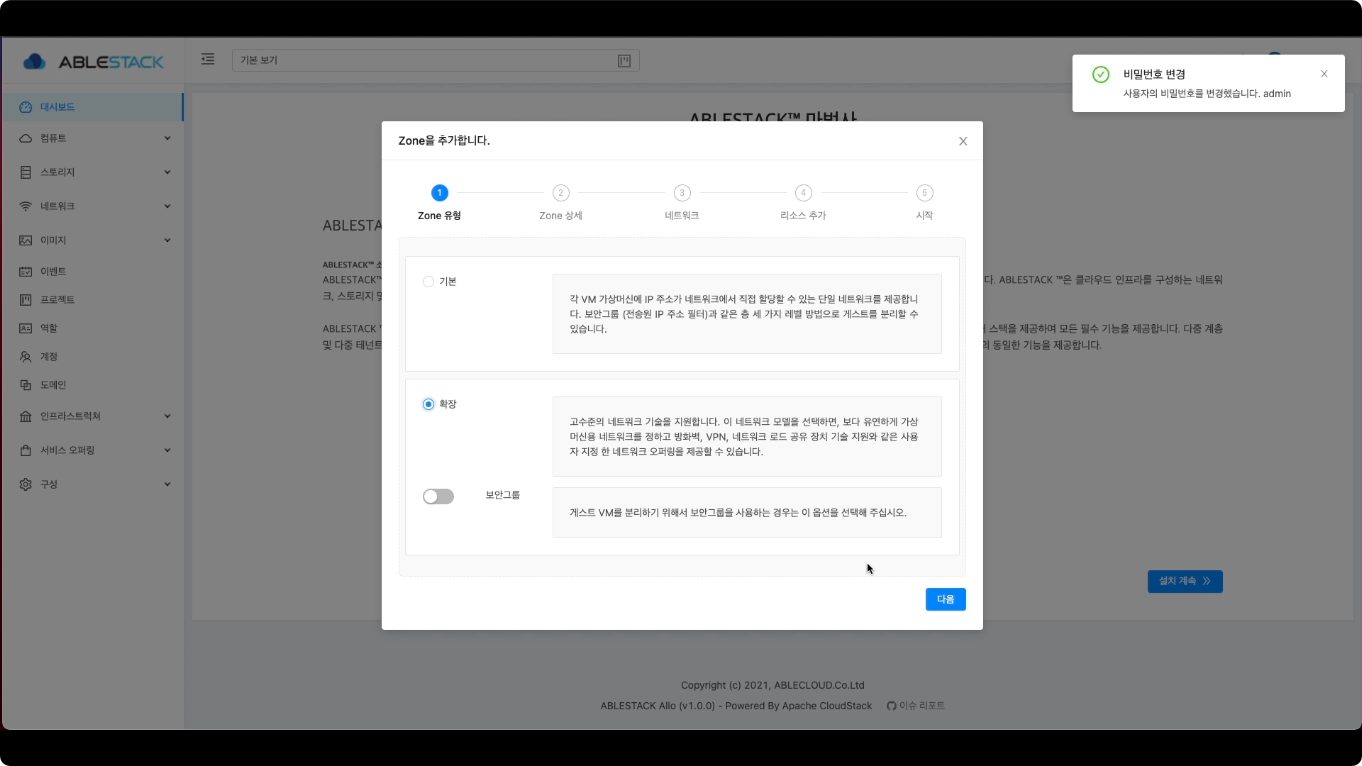
Task: Click the service offering bag icon
Action: [x=26, y=450]
